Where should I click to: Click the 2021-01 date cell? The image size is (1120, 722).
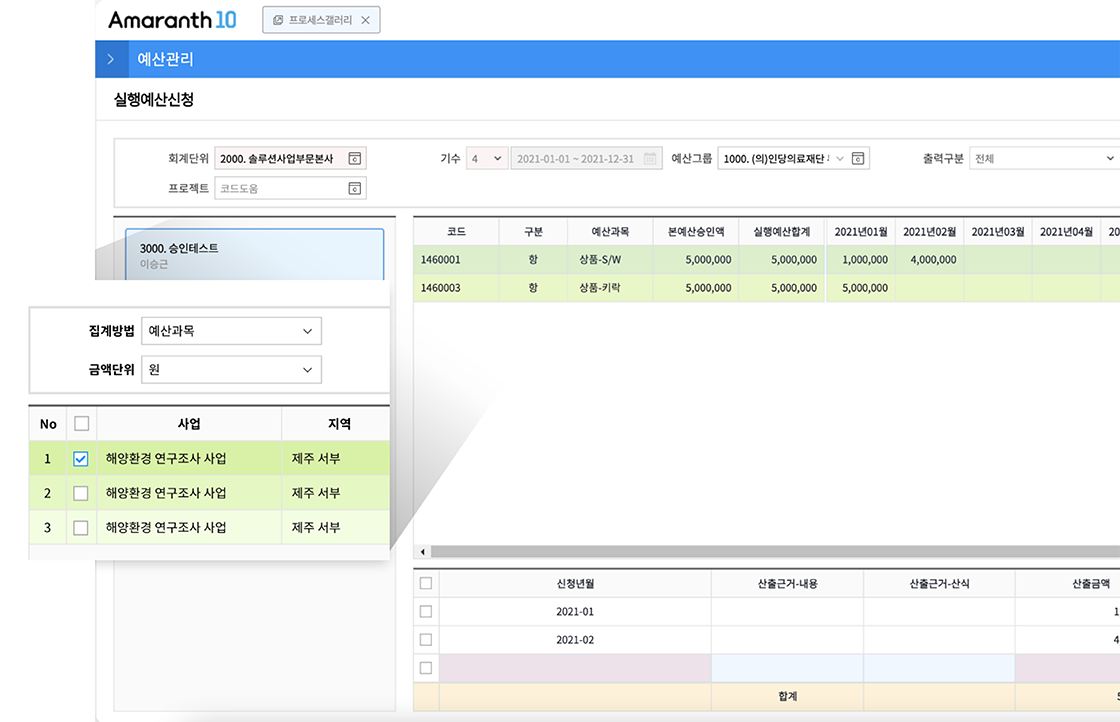click(575, 611)
